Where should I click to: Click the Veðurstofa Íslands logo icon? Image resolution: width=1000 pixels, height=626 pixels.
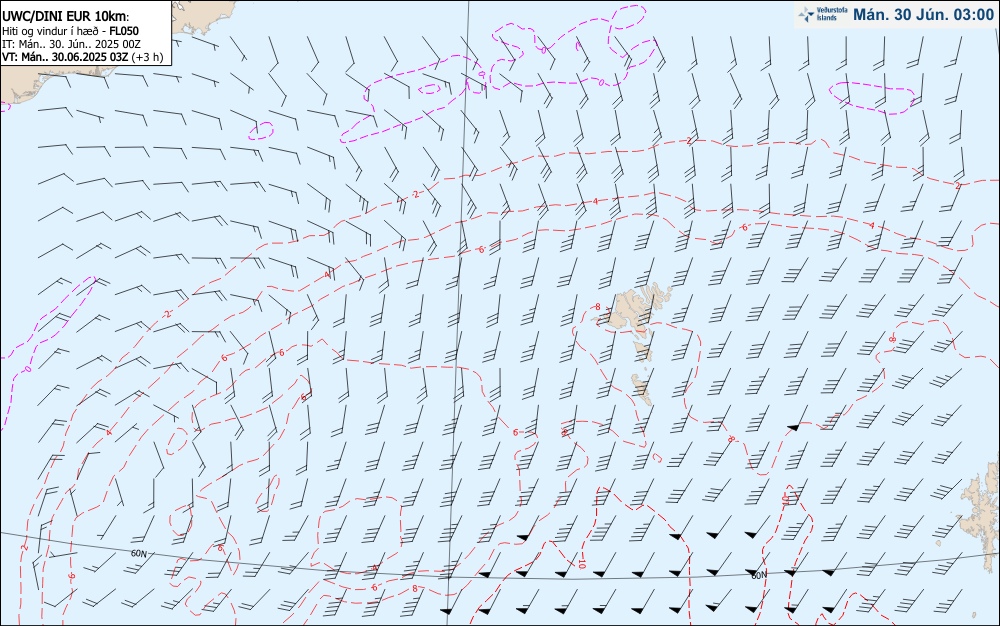coord(806,14)
